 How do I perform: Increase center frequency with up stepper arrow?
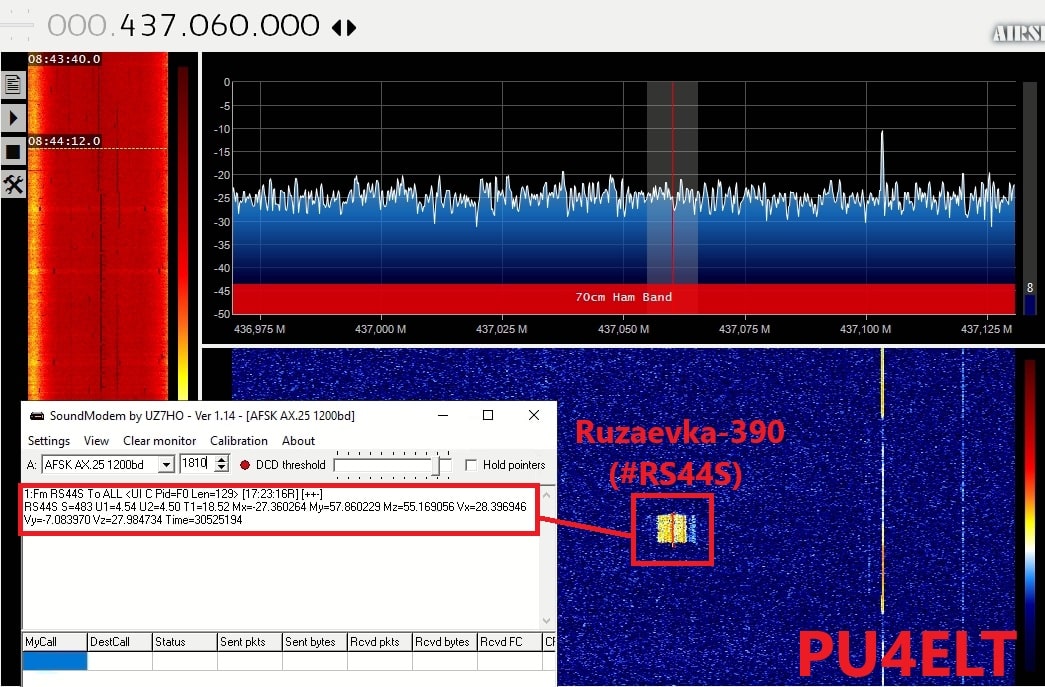click(x=222, y=459)
